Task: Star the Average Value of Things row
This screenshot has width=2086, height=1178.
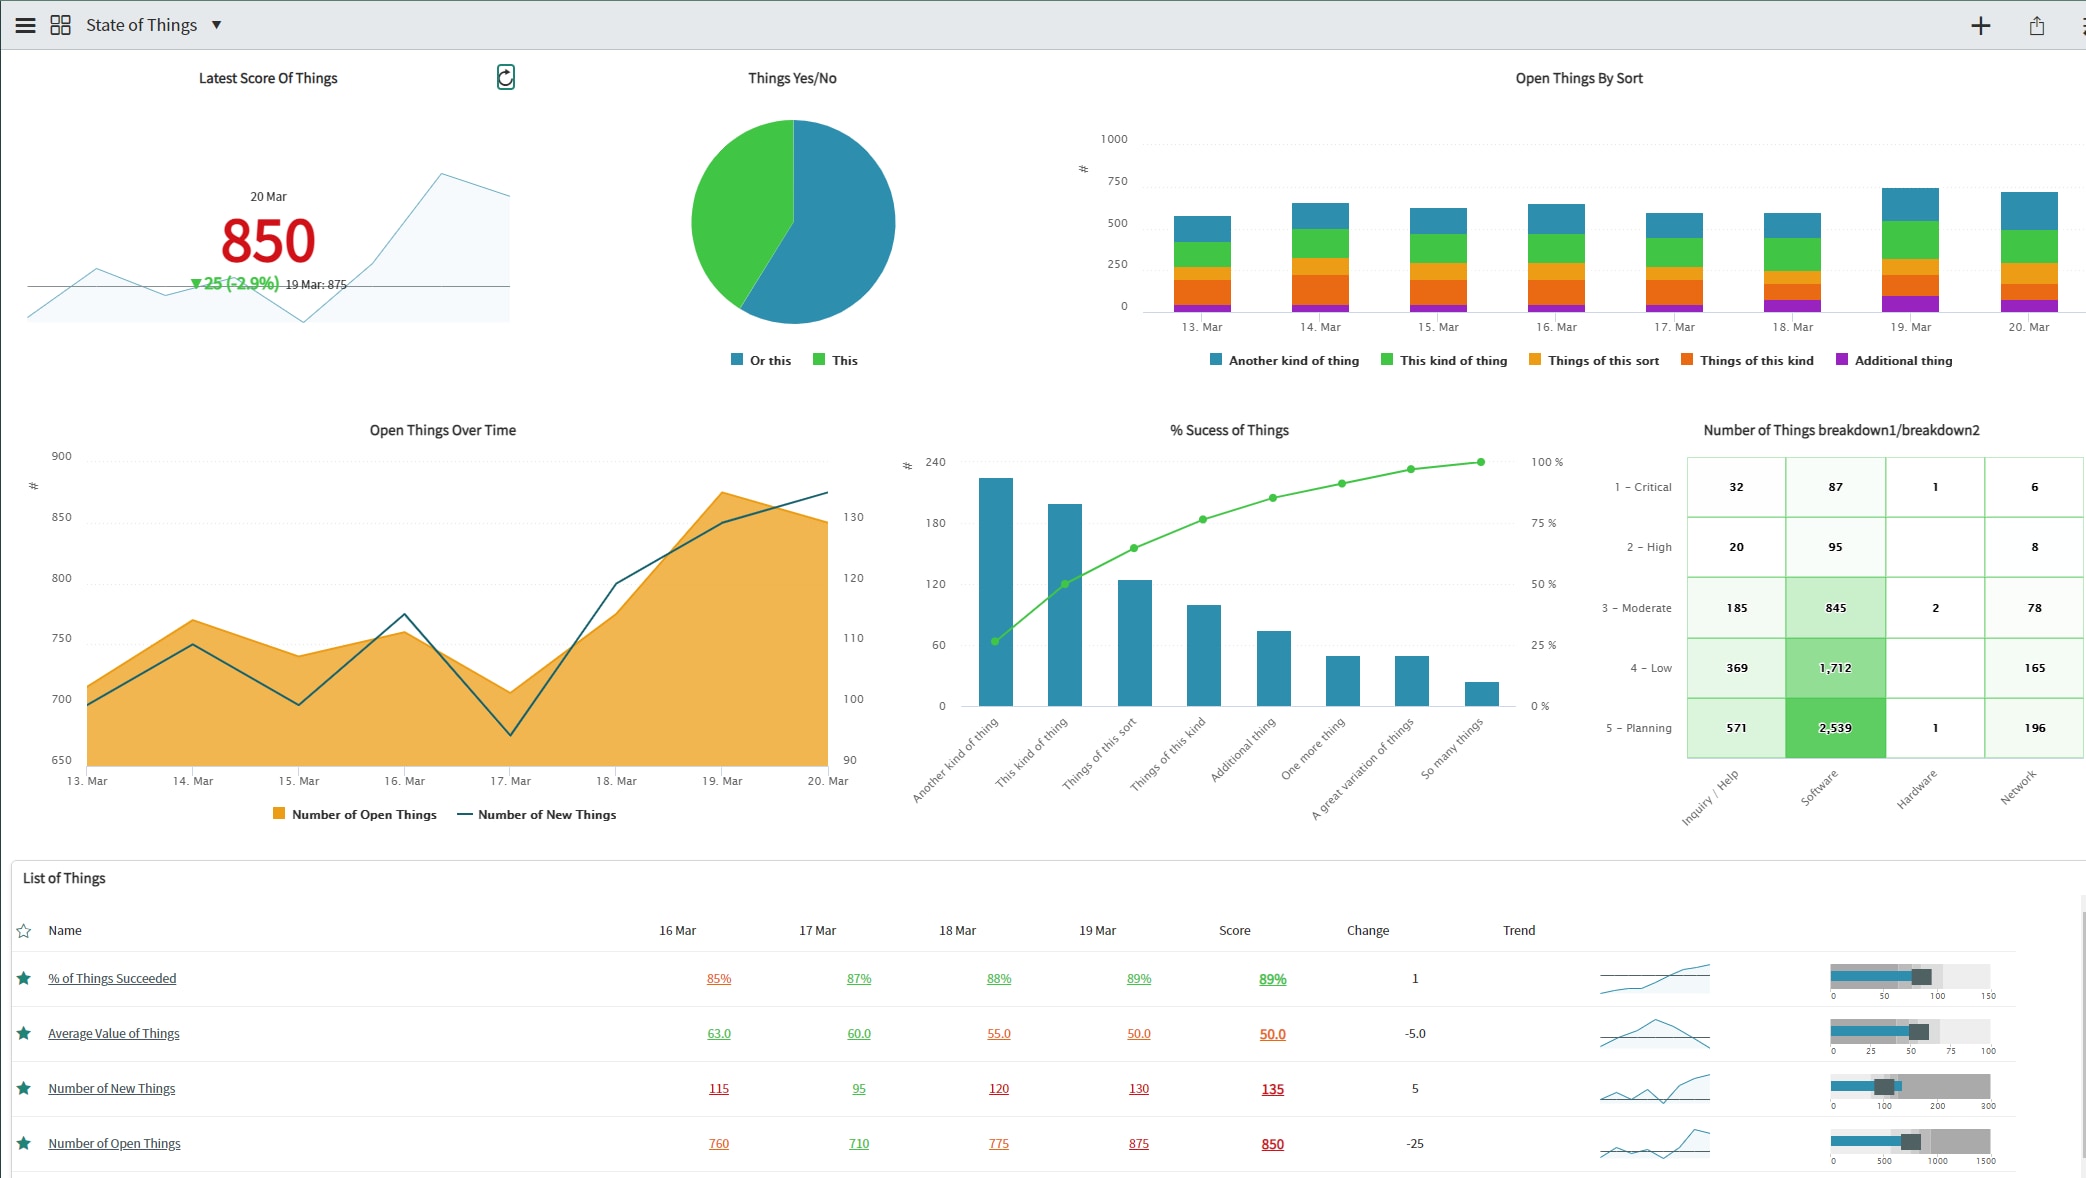Action: tap(24, 1032)
